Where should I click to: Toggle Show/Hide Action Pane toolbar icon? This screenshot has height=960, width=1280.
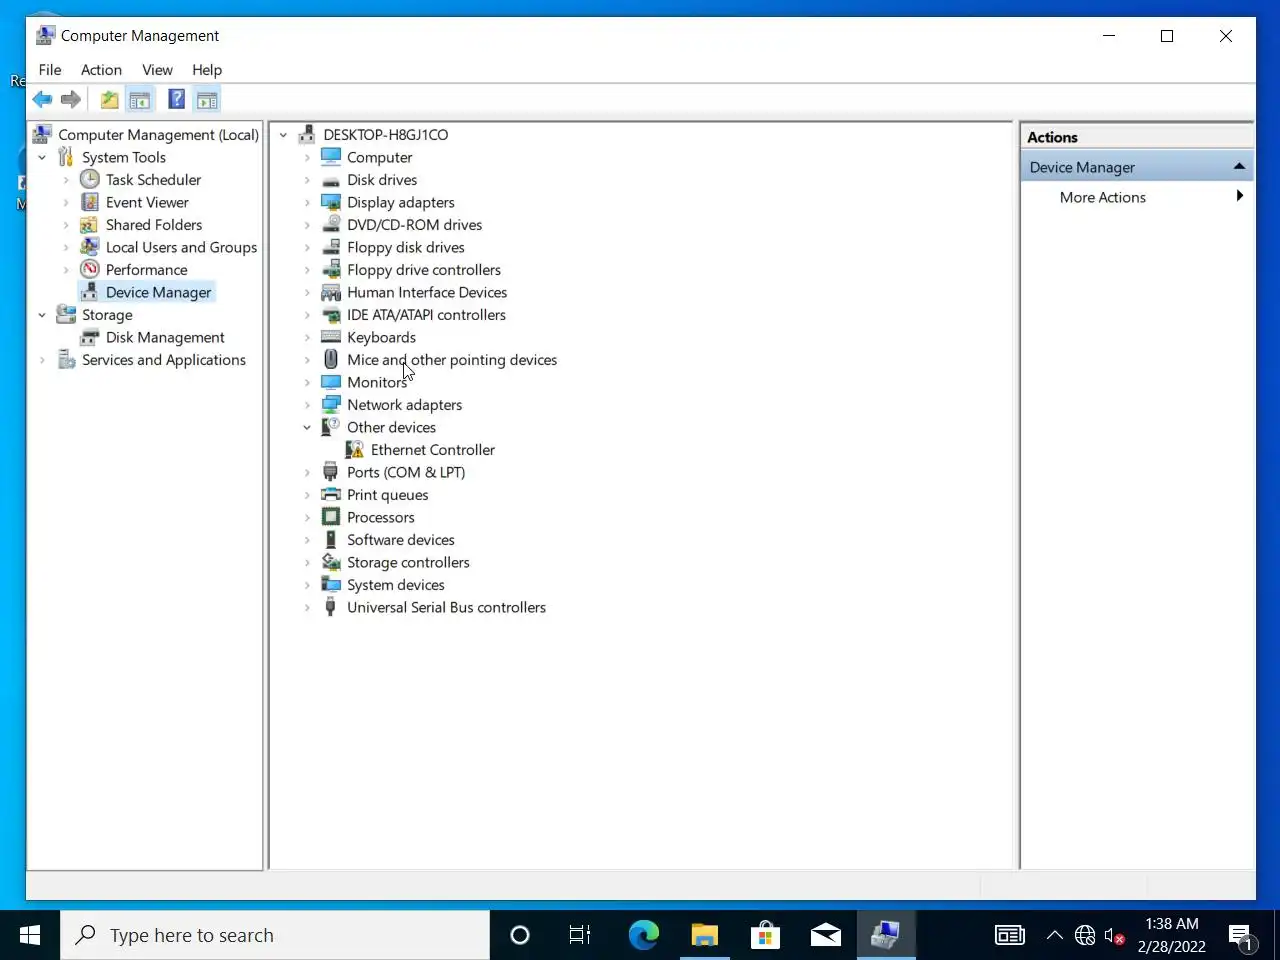(x=207, y=99)
